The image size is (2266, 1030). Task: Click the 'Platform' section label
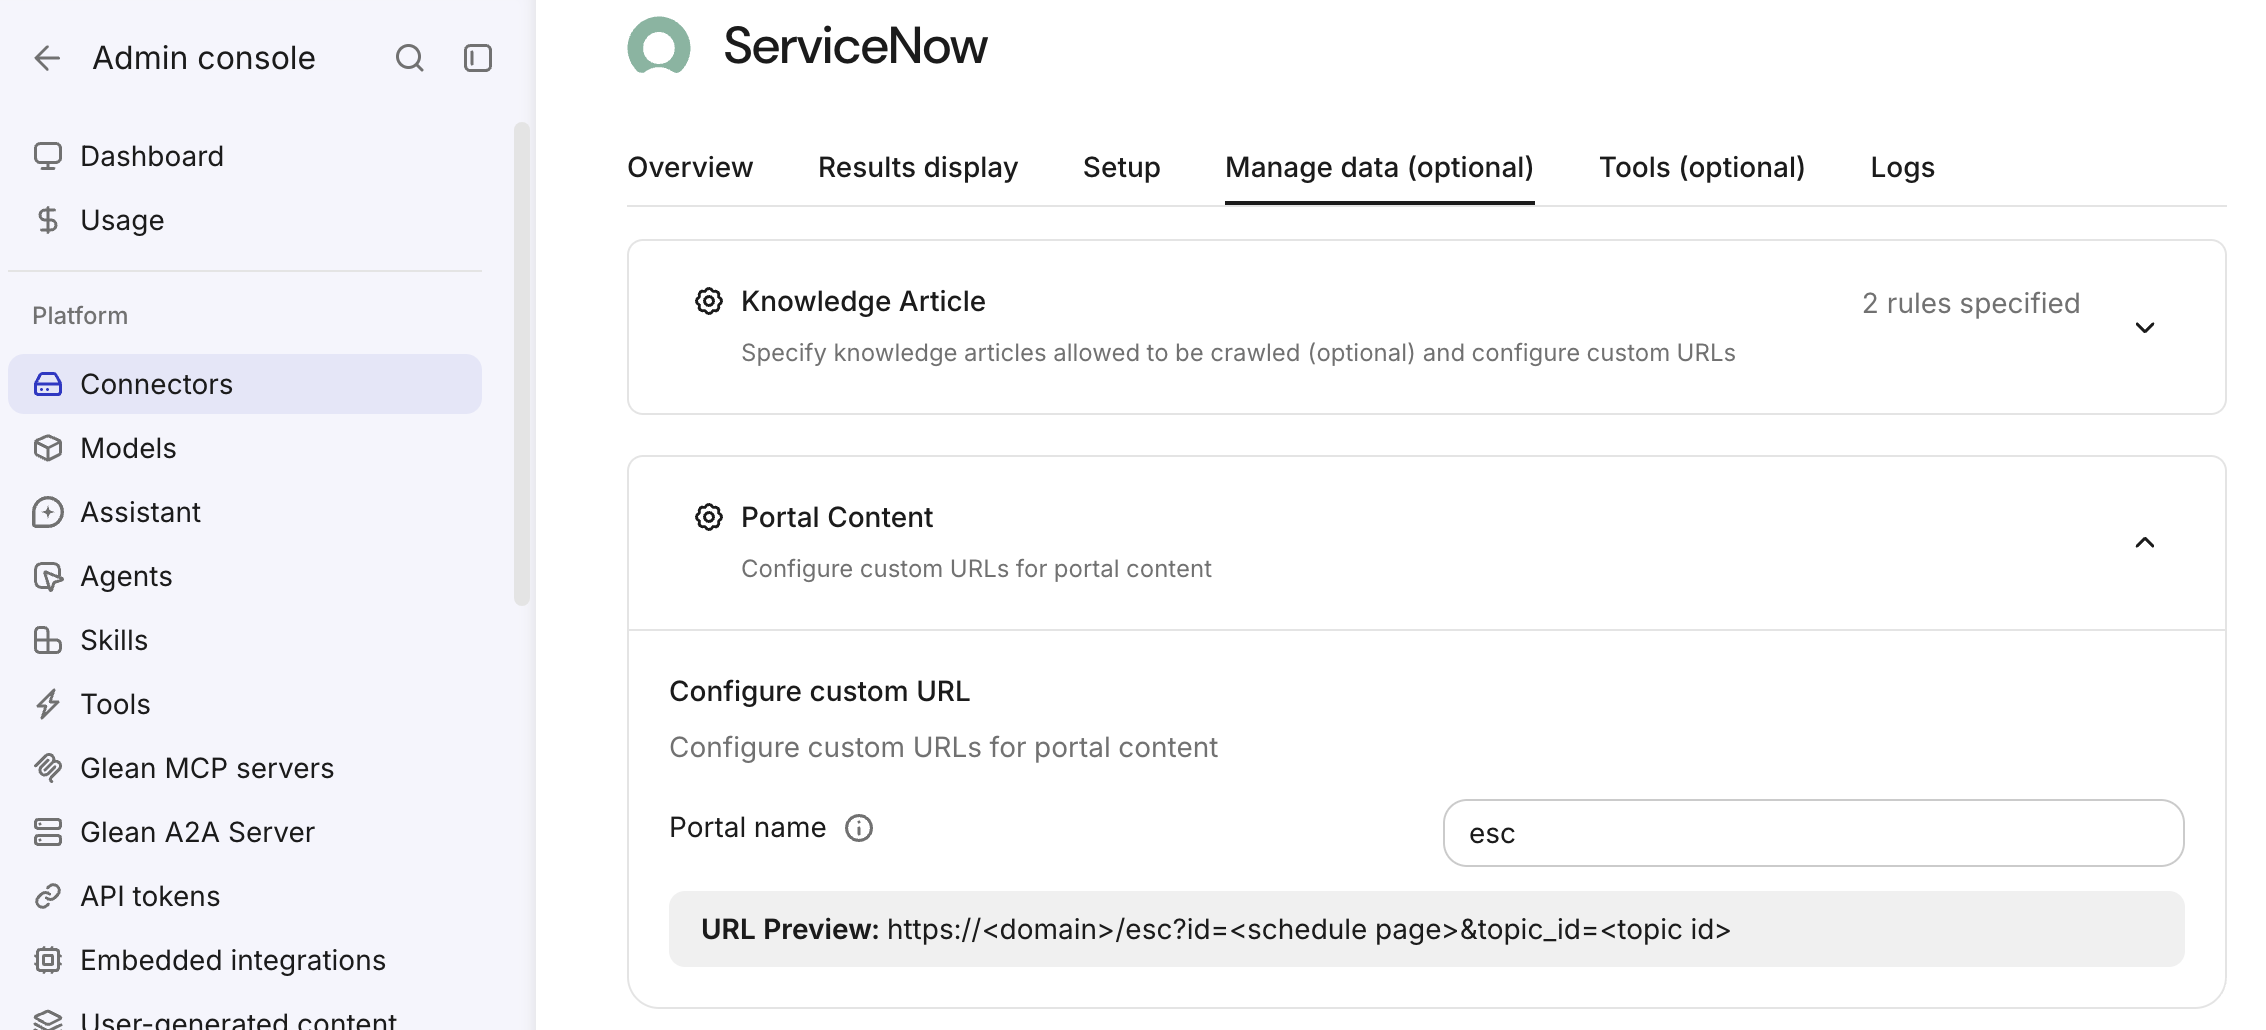point(80,316)
